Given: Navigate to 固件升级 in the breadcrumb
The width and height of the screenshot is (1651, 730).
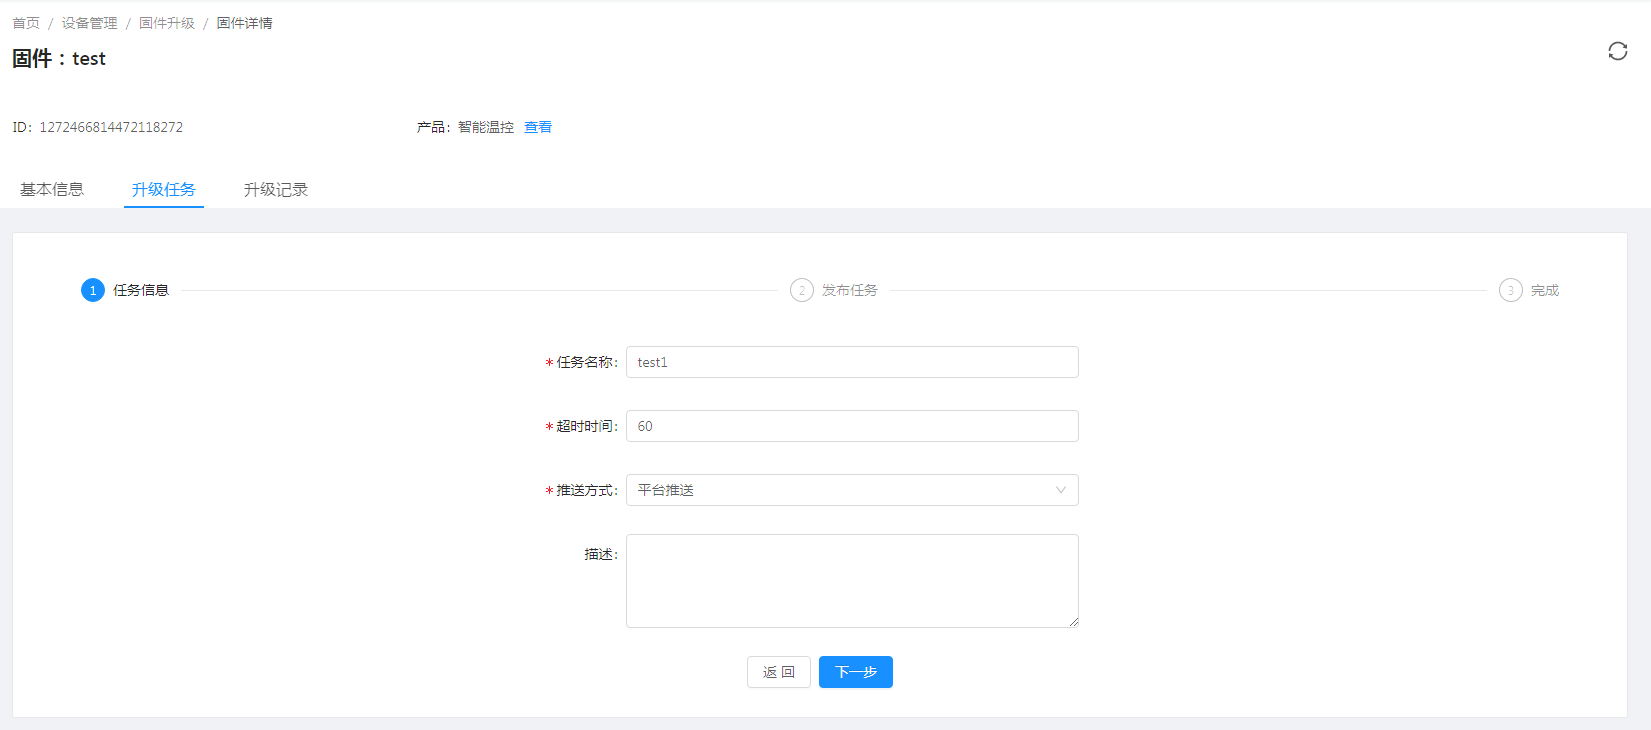Looking at the screenshot, I should 167,23.
